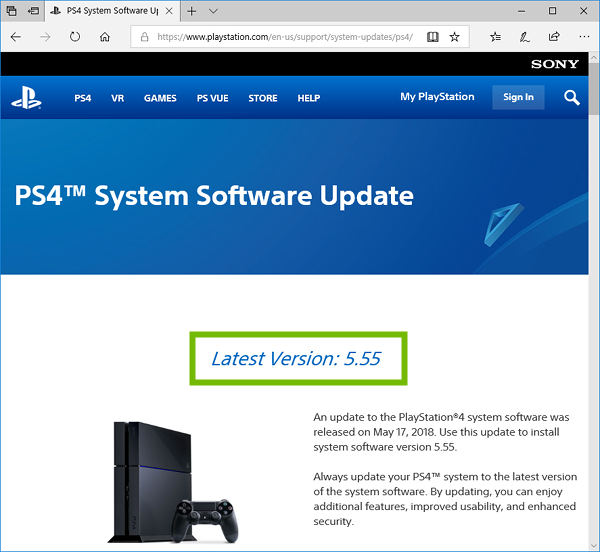Click the PlayStation logo

click(x=26, y=98)
